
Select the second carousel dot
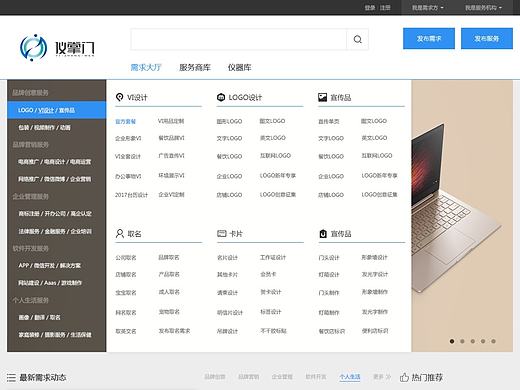tap(462, 341)
